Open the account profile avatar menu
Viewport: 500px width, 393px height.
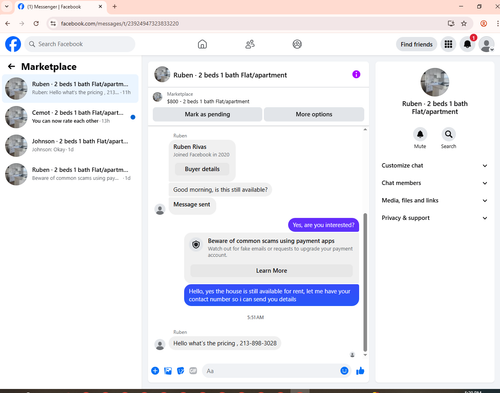point(486,44)
